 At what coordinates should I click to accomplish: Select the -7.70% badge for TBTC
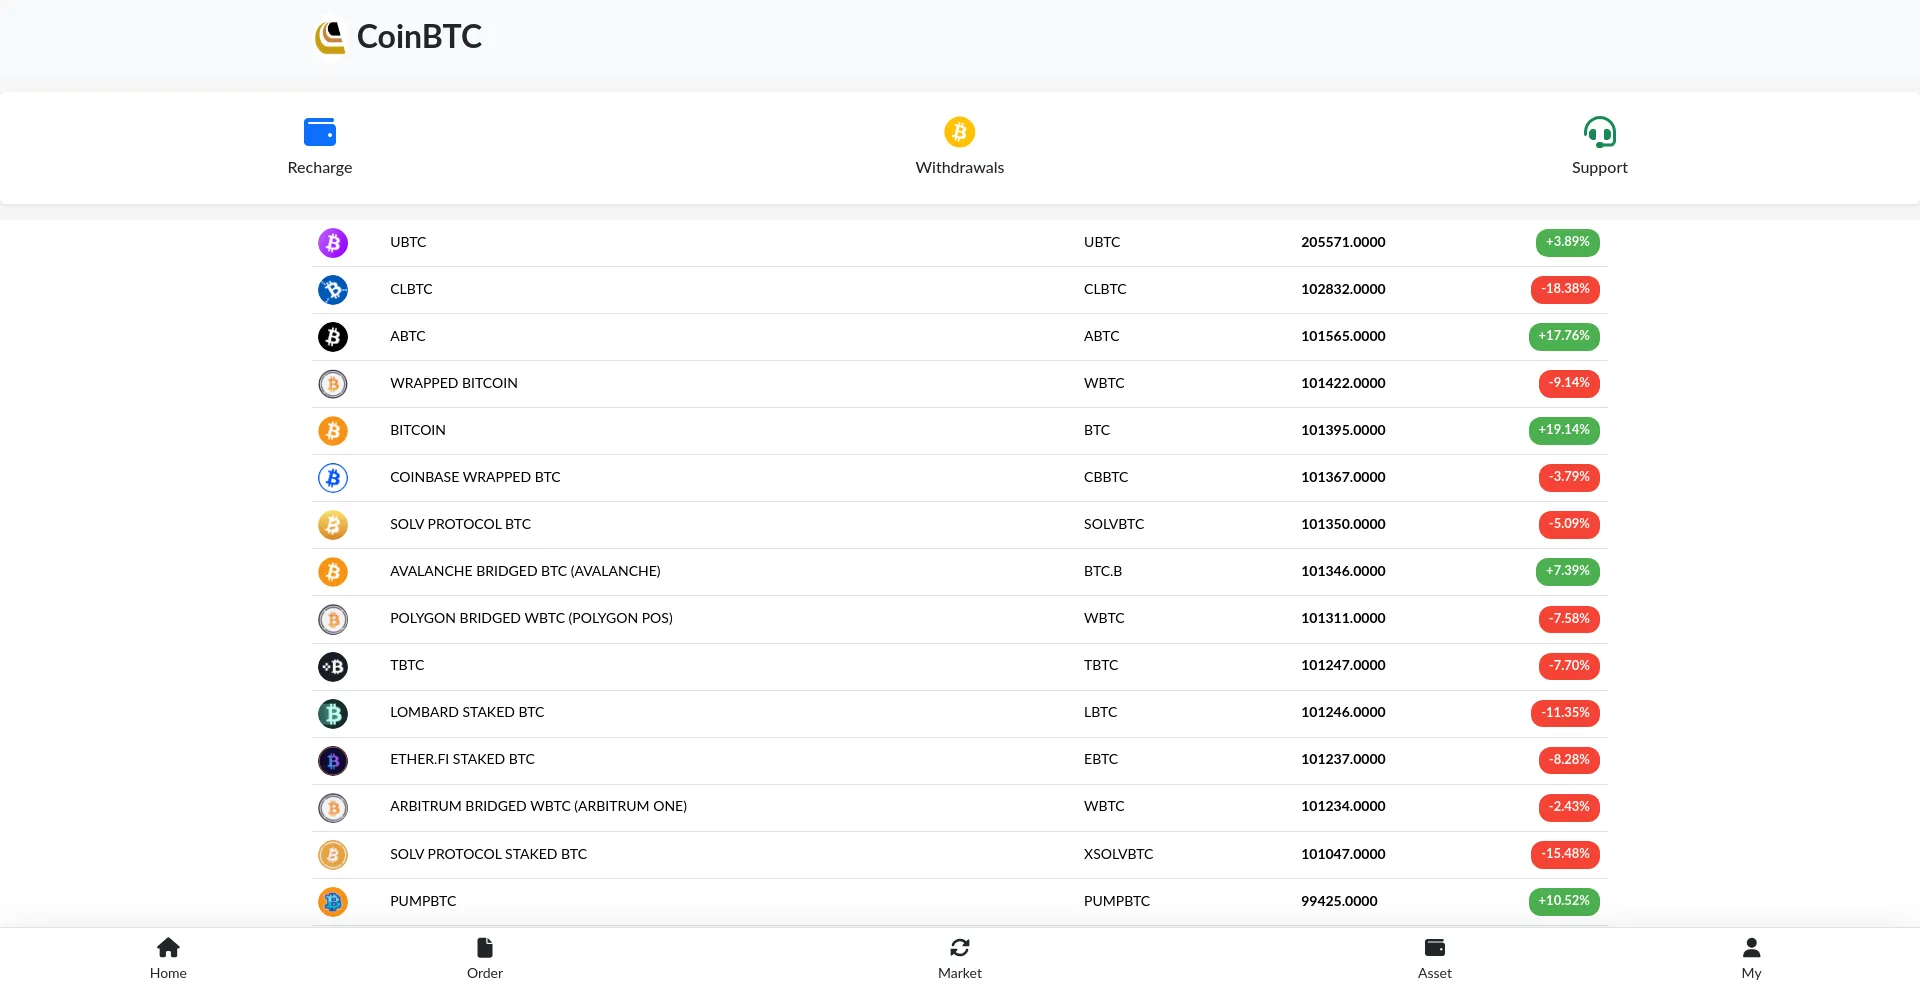click(1569, 666)
